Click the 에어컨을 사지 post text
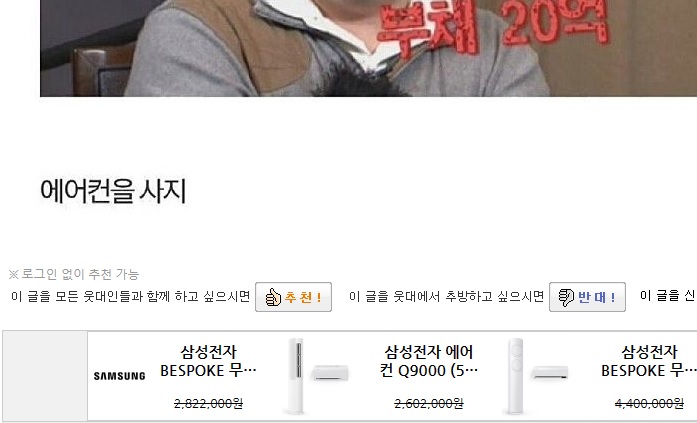The image size is (697, 423). (x=113, y=191)
